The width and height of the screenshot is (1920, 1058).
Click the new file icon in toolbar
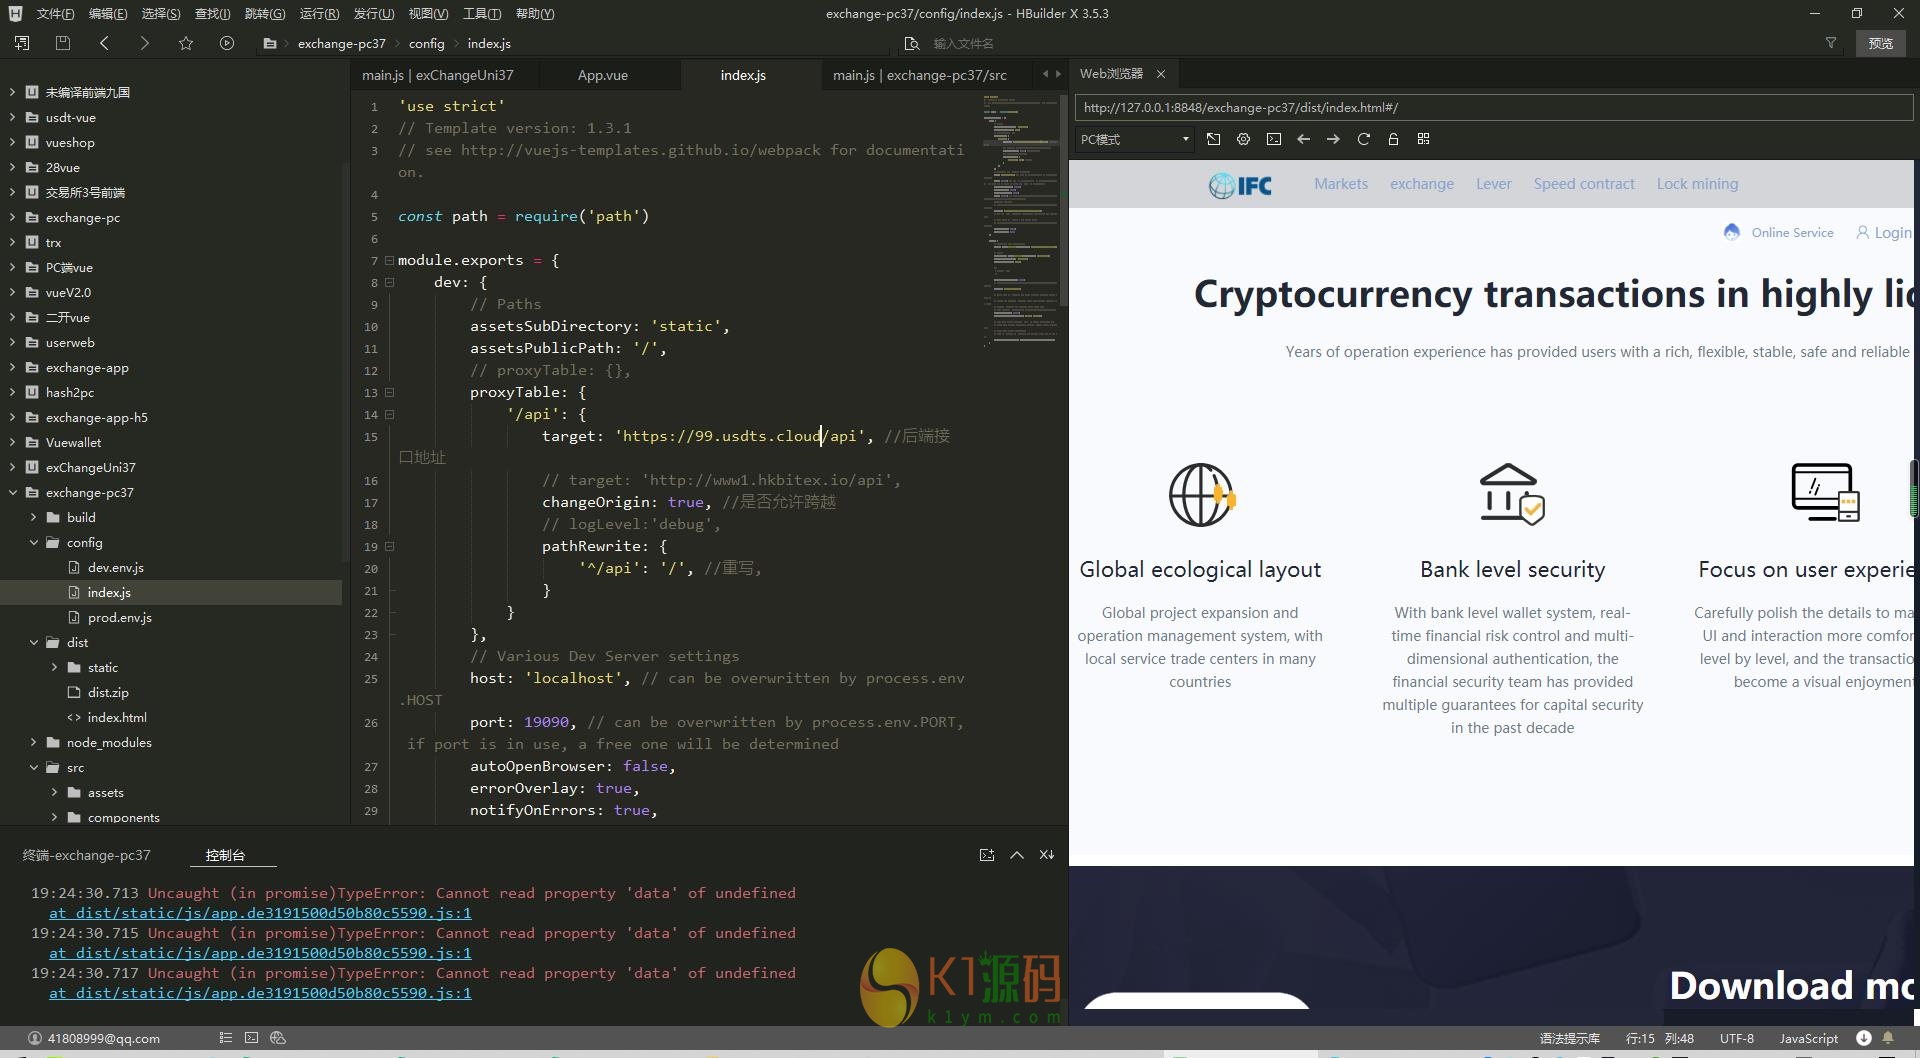22,43
